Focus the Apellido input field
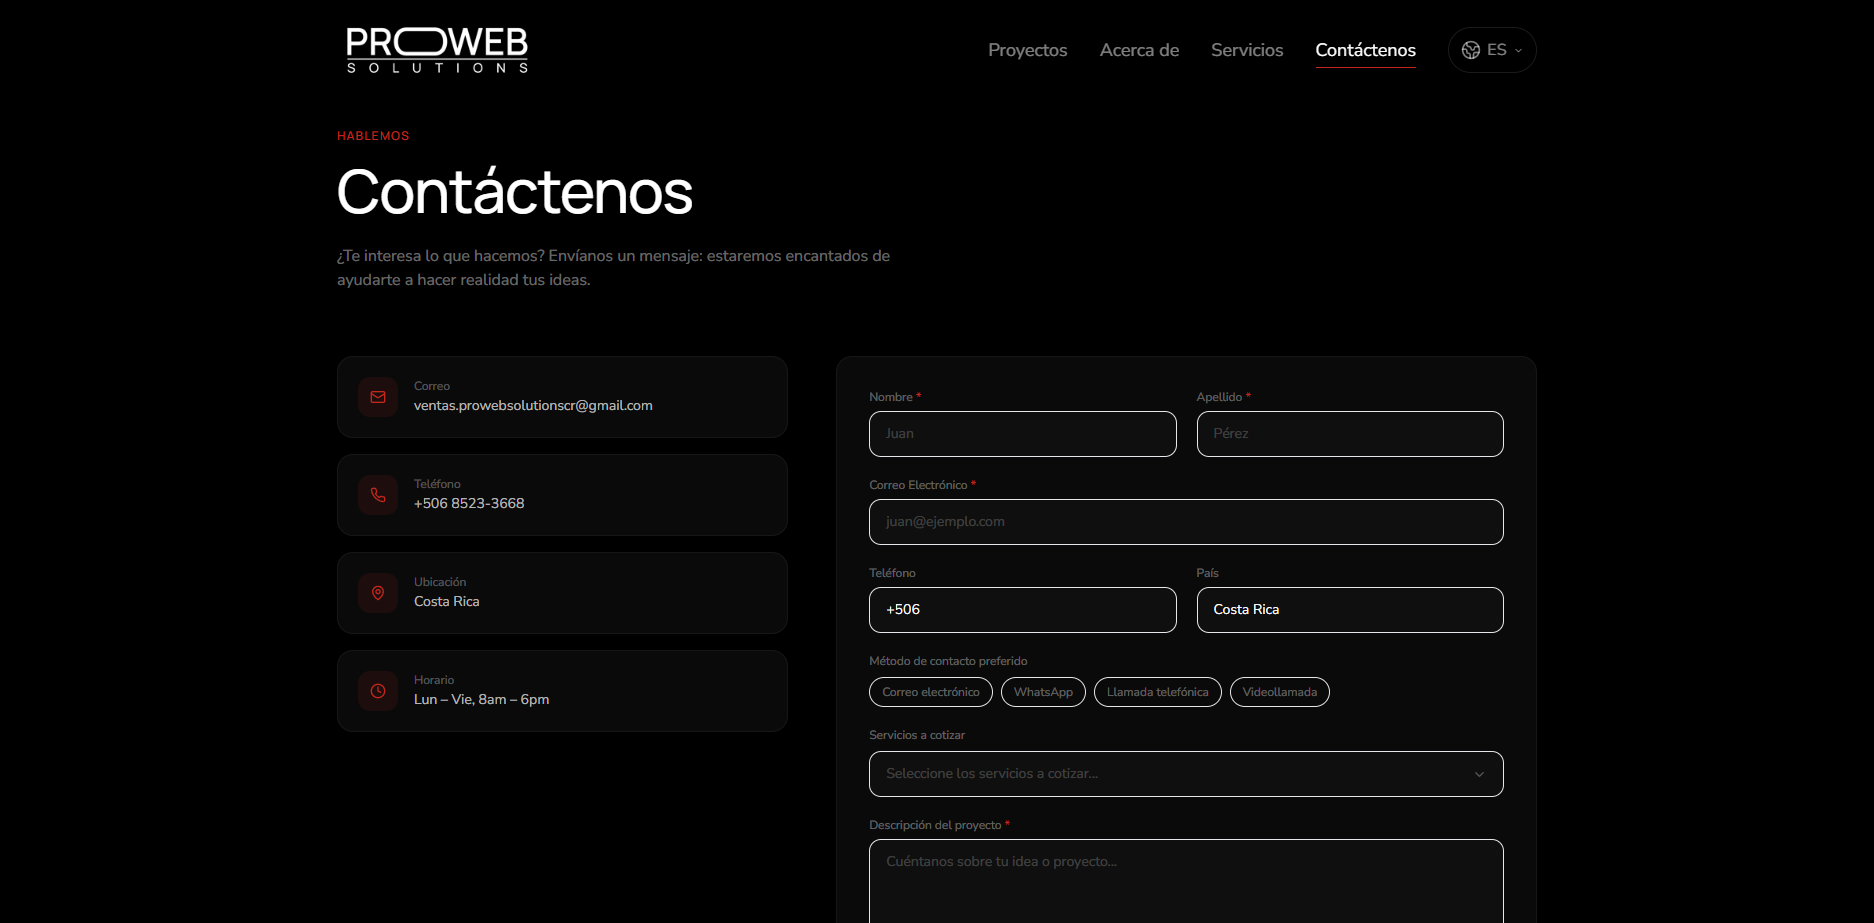 [1350, 434]
